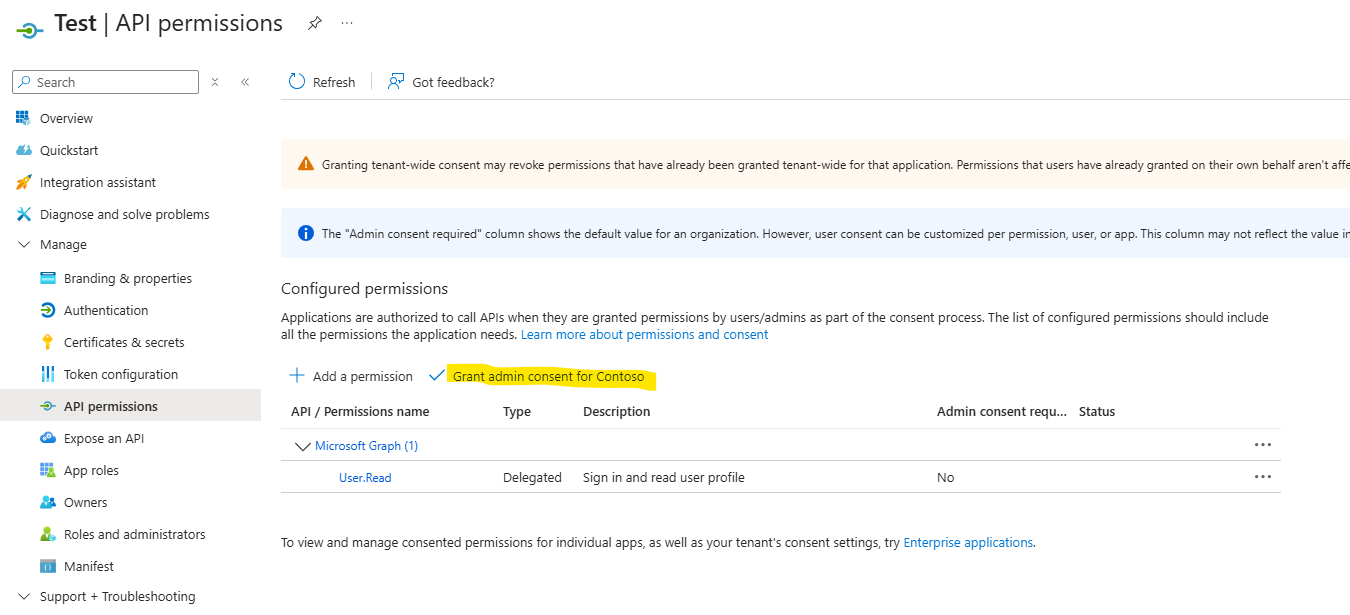
Task: Open Owners page
Action: coord(85,502)
